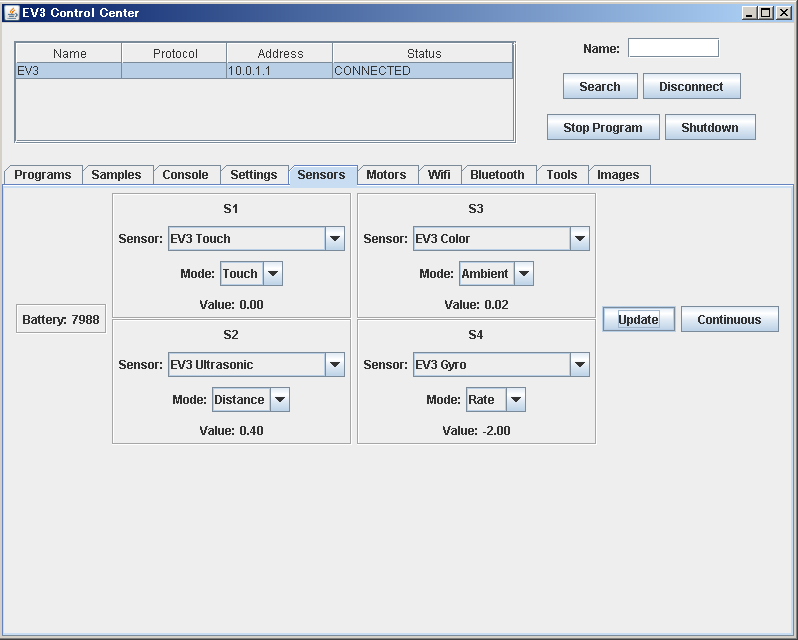Disconnect from the EV3 brick

pos(692,86)
